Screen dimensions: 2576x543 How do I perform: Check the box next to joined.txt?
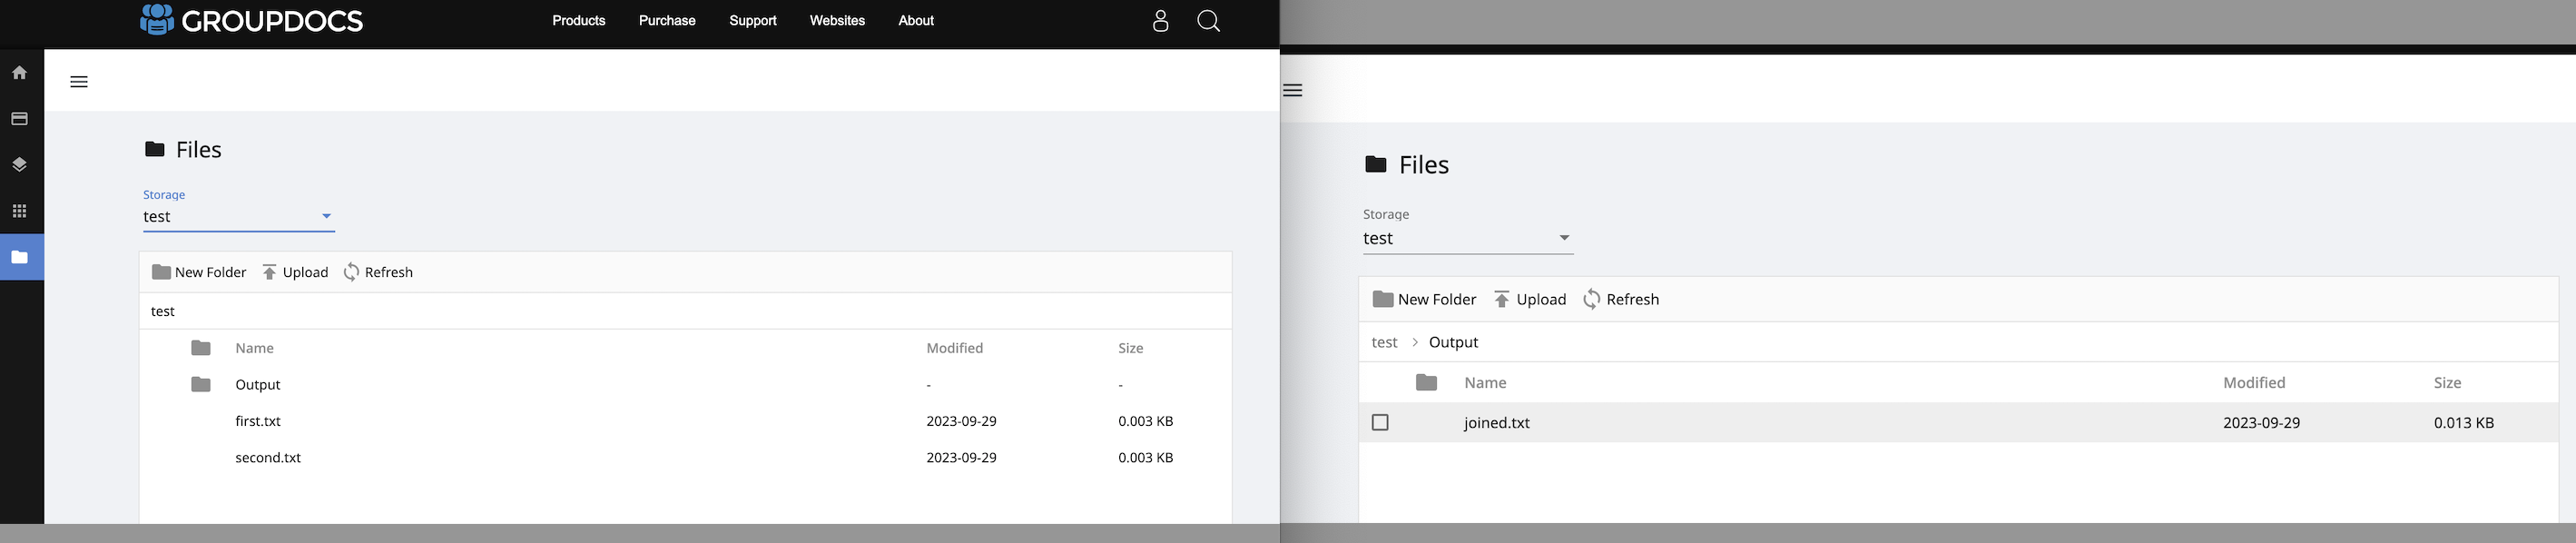pyautogui.click(x=1380, y=422)
